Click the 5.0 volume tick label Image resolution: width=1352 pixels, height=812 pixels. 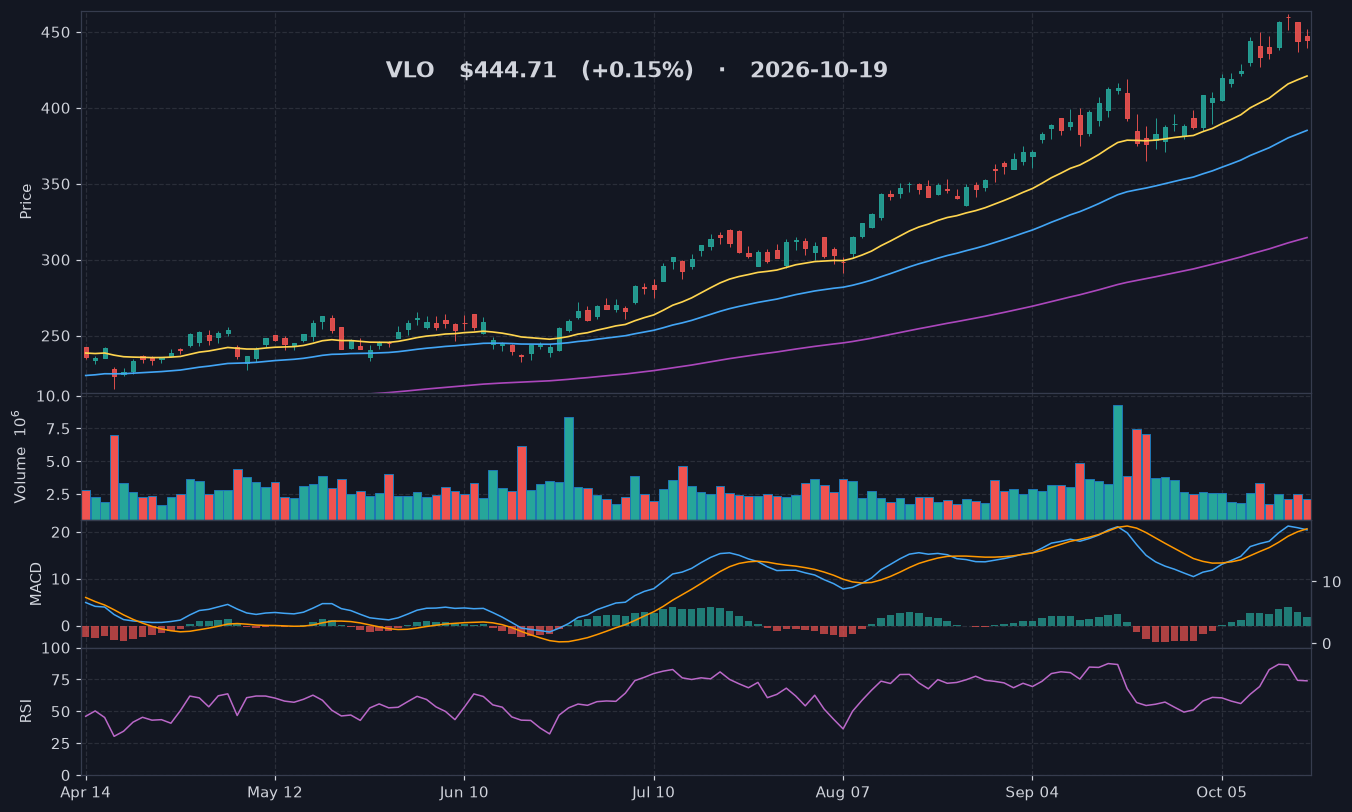(58, 462)
